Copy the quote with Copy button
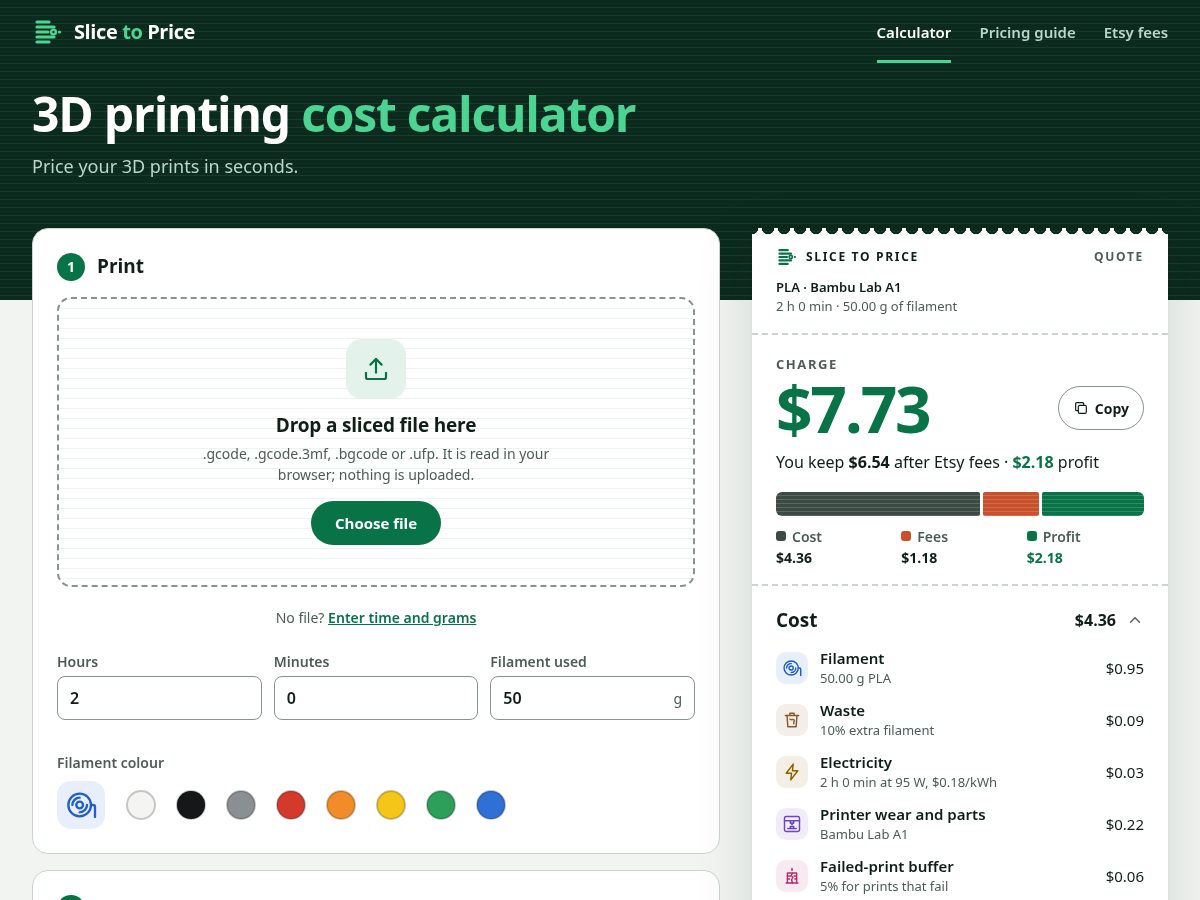 1101,408
